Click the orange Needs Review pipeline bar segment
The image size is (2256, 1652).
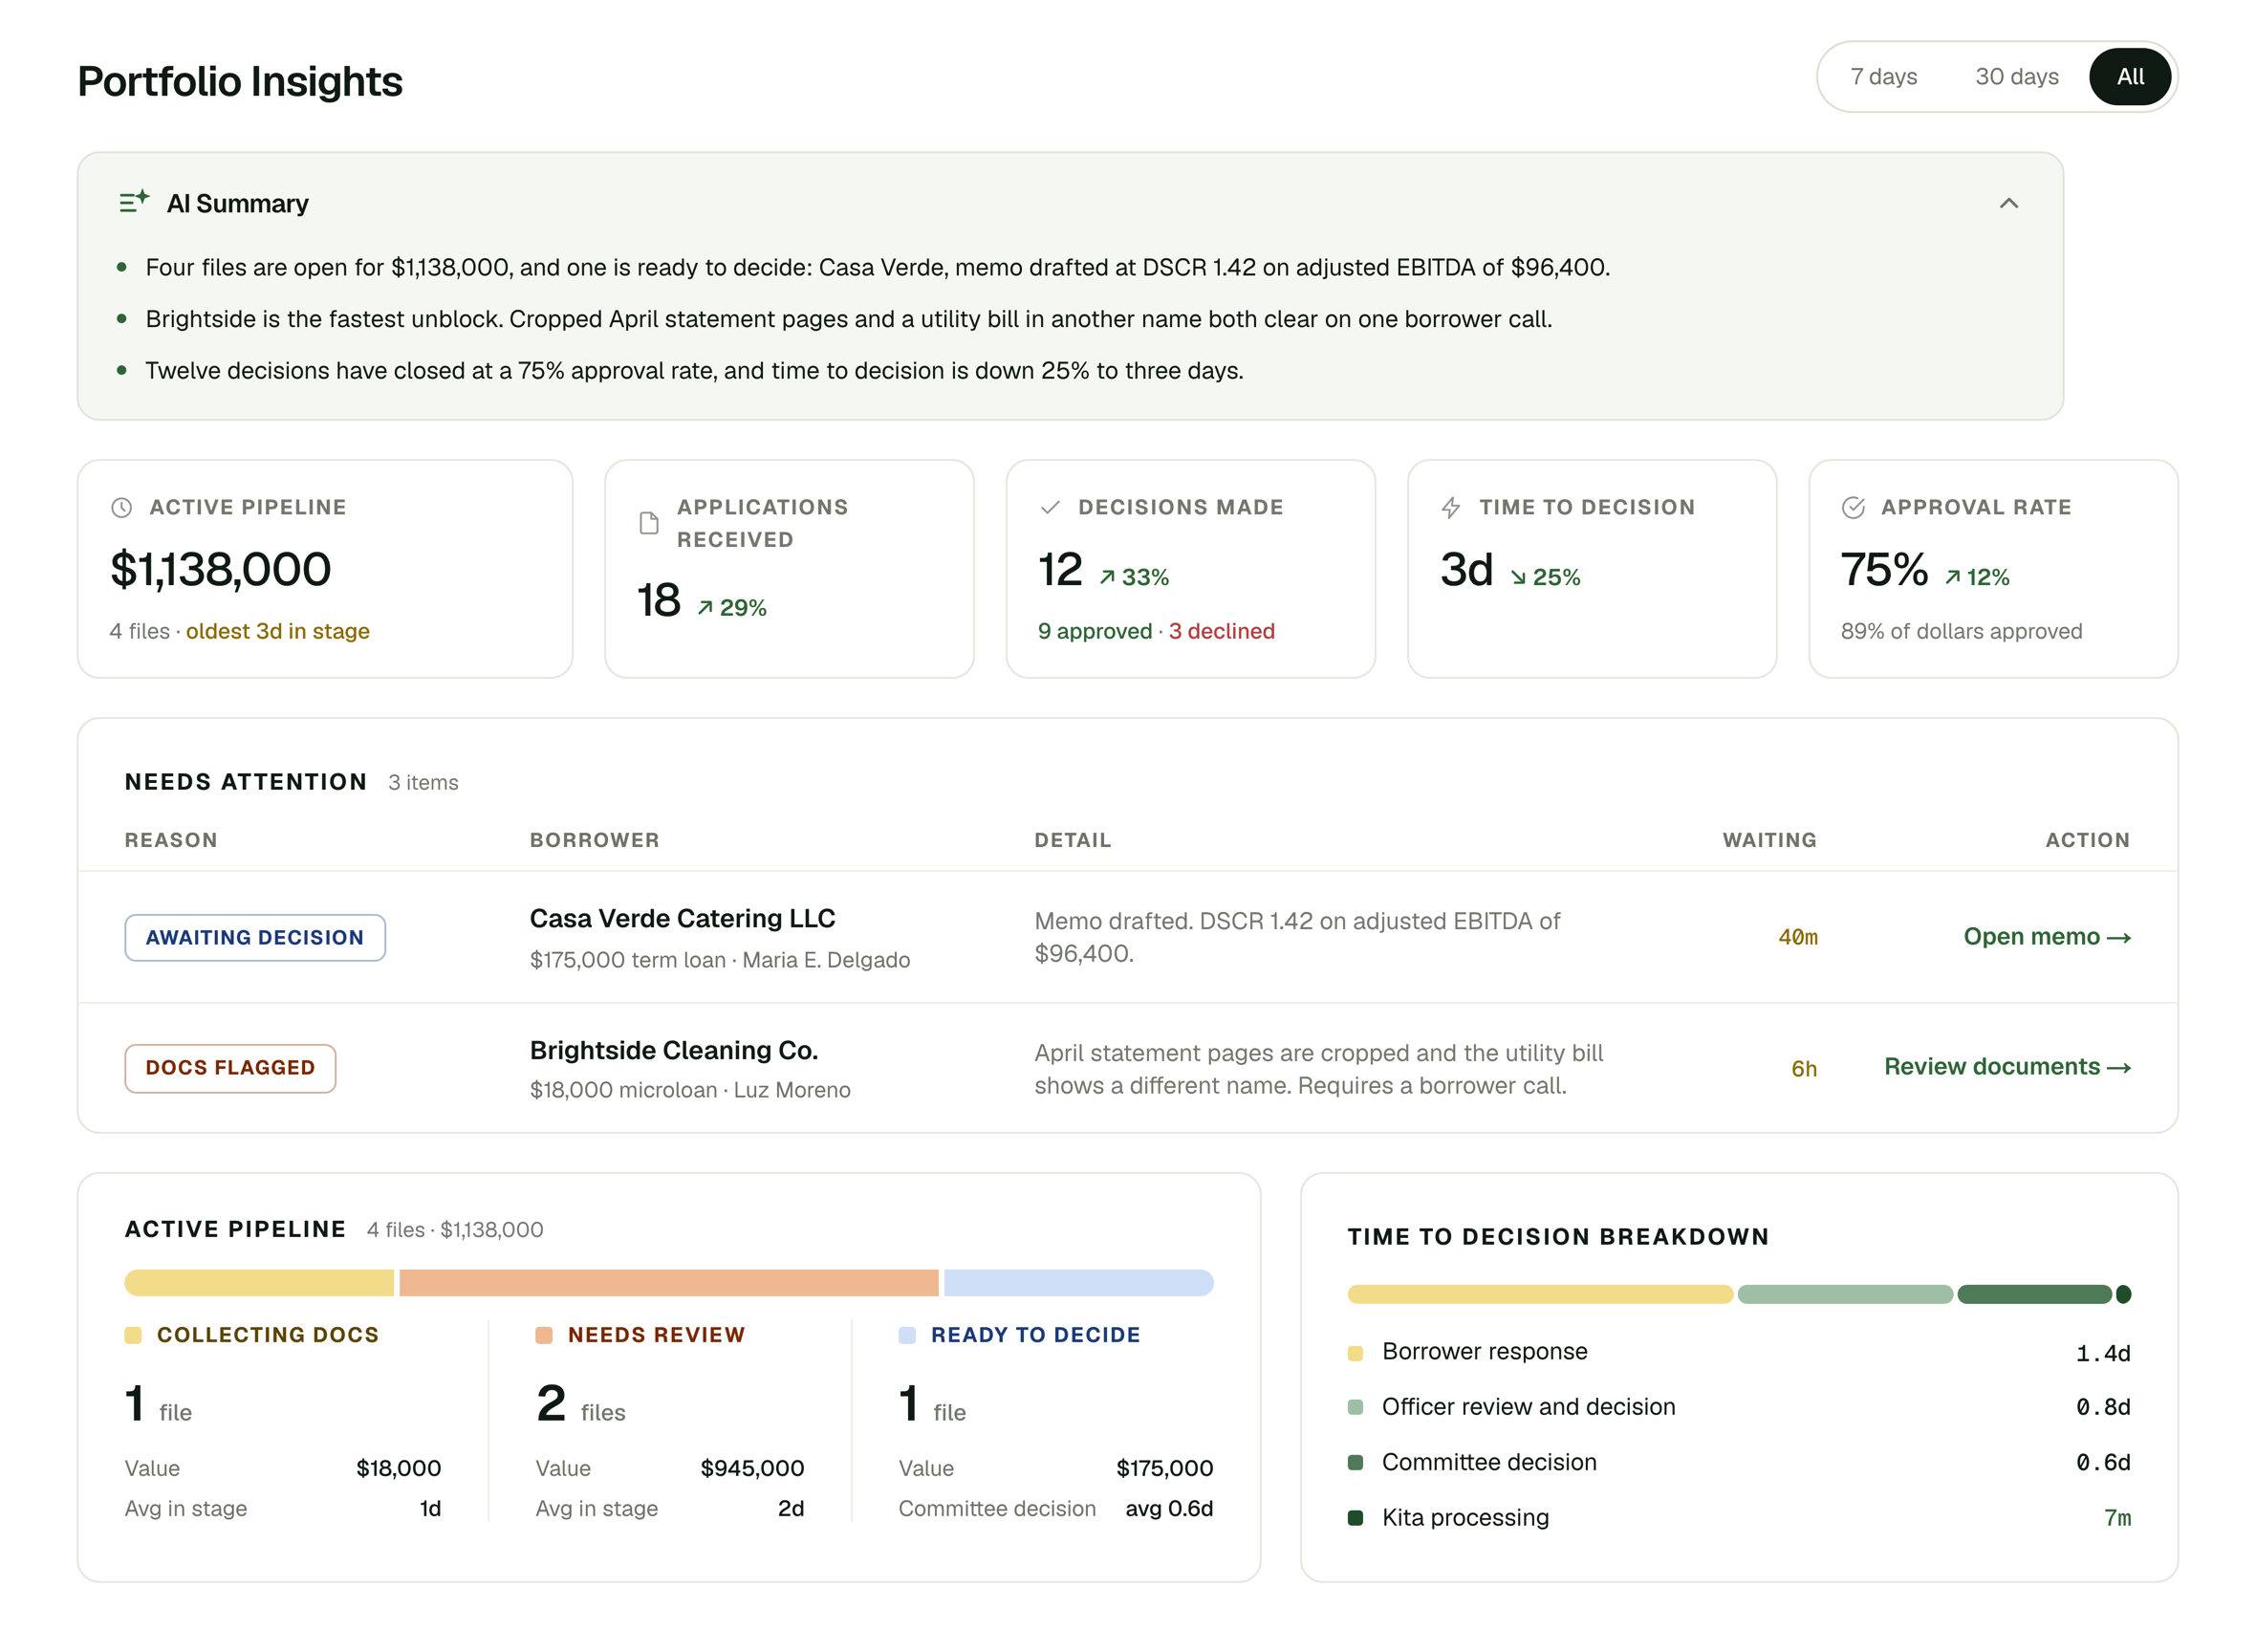pyautogui.click(x=669, y=1283)
